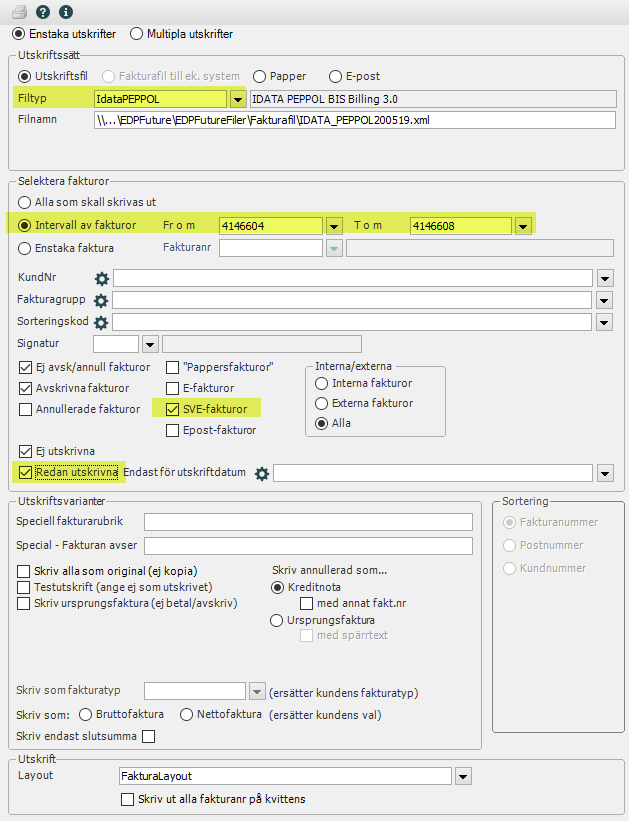The image size is (629, 821).
Task: Open the utskriftsdatum dropdown arrow
Action: coord(605,474)
